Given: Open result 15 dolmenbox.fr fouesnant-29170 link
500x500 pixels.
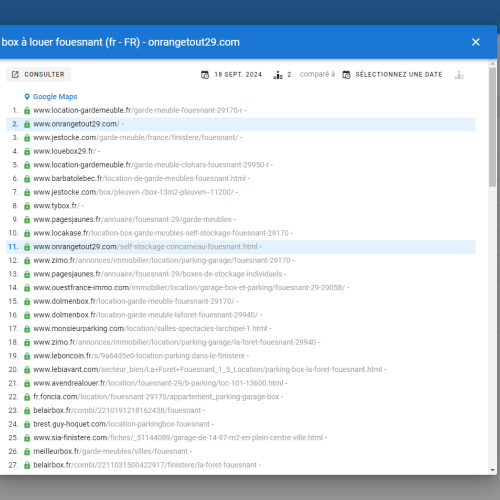Looking at the screenshot, I should point(134,301).
